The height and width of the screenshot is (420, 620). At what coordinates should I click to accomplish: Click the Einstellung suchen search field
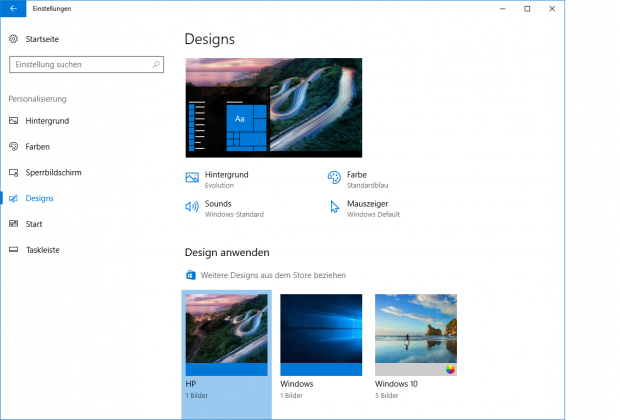(87, 64)
